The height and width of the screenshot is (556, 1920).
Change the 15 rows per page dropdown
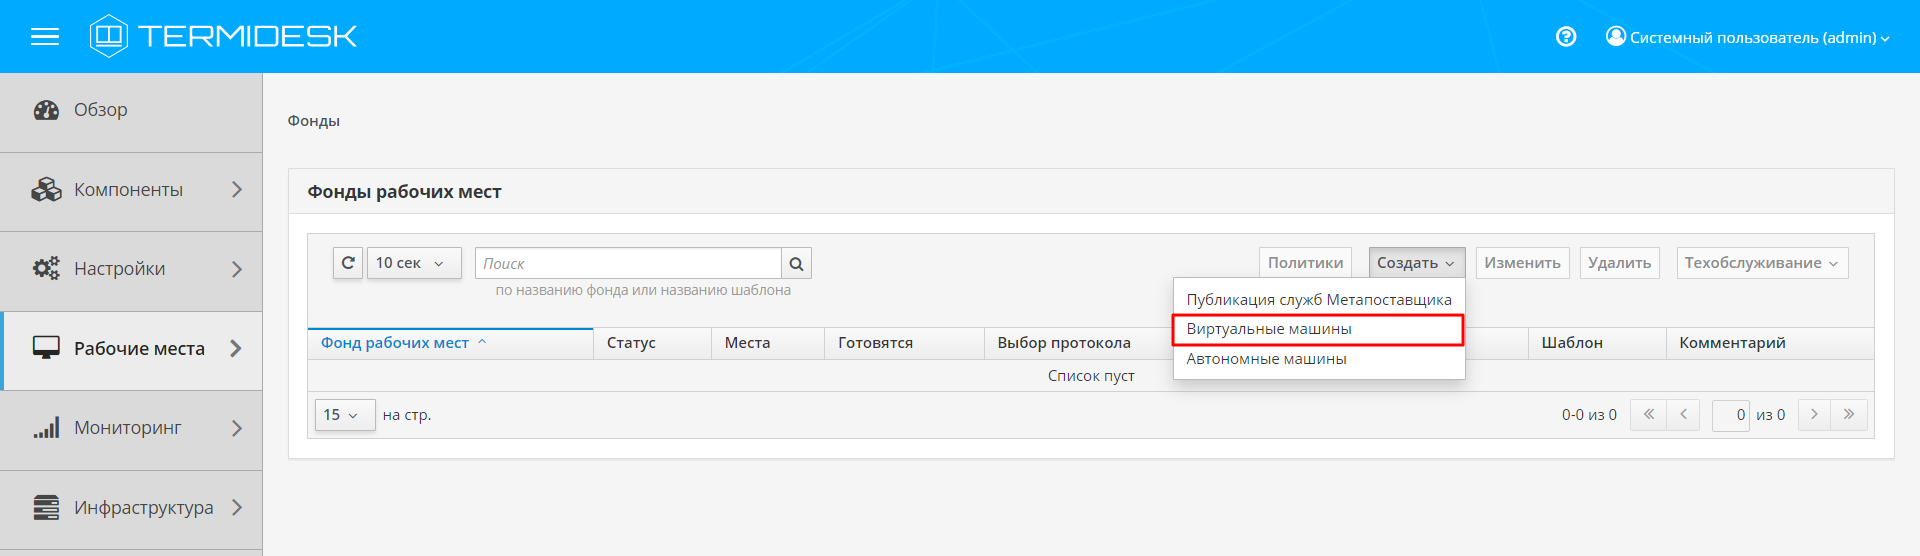tap(344, 415)
